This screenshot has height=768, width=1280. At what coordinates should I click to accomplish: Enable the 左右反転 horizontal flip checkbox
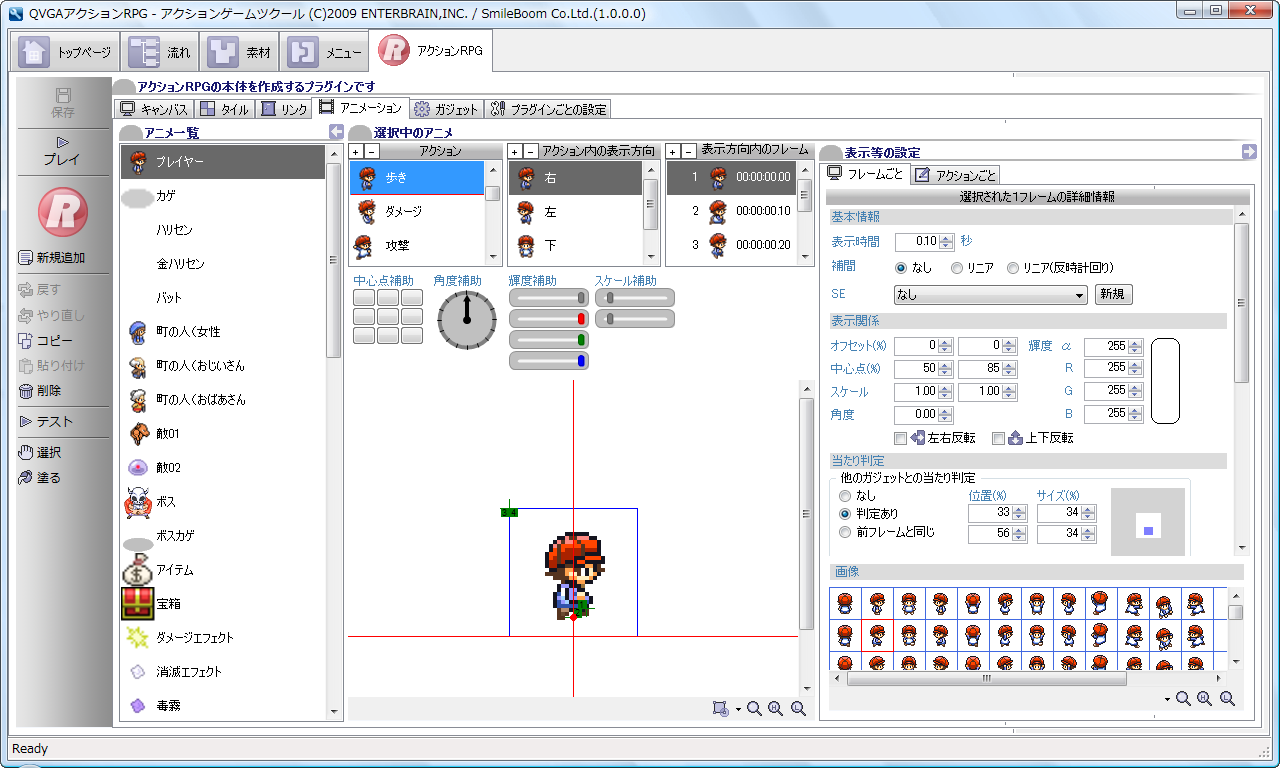900,438
